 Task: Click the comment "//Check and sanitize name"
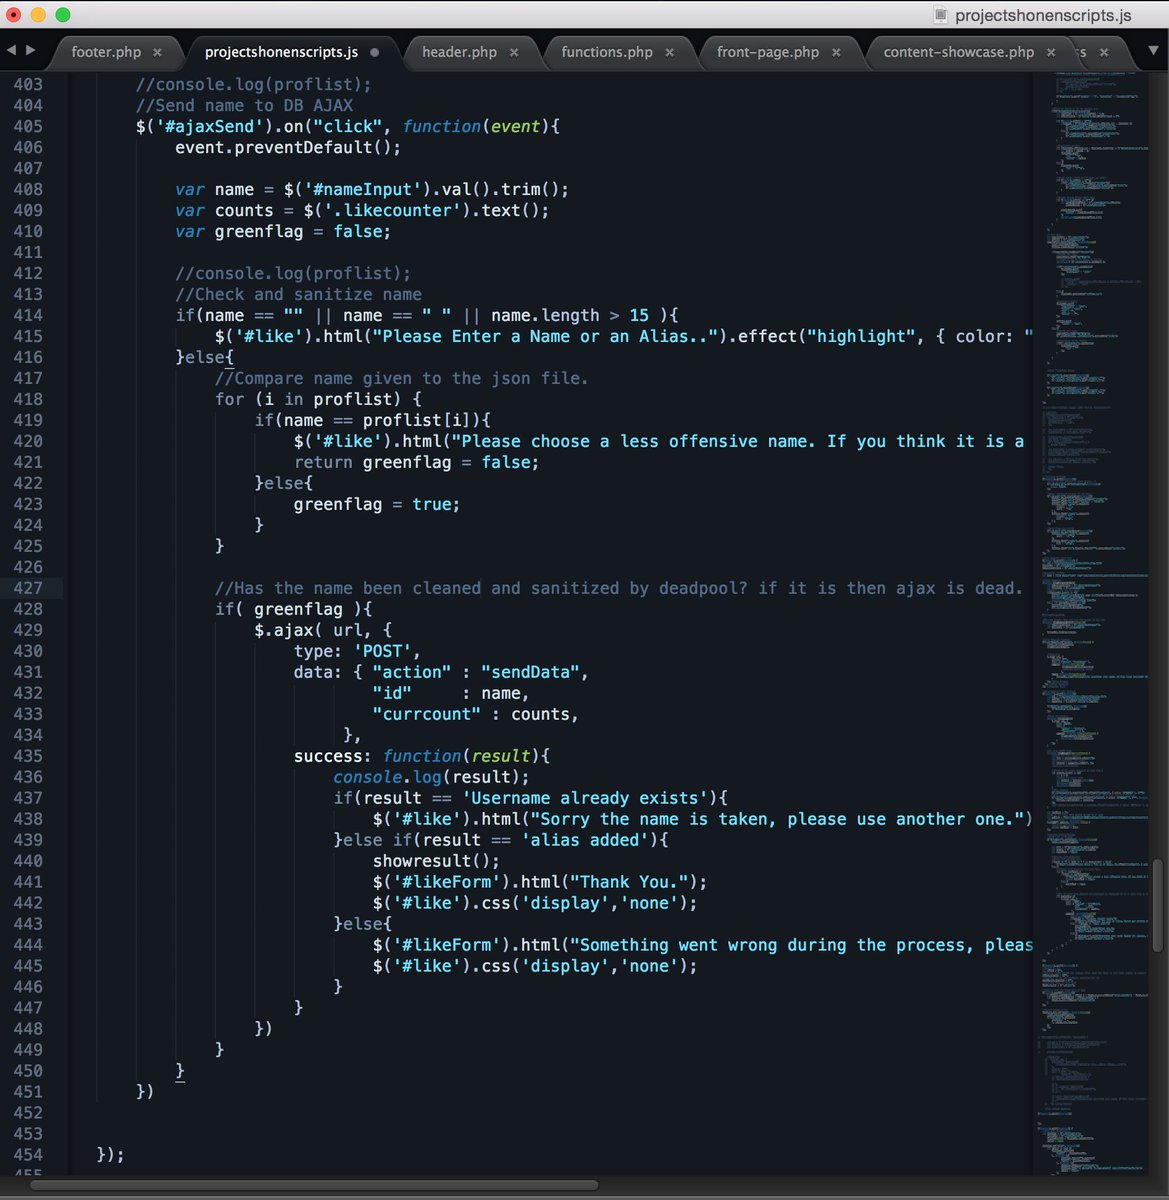pos(298,294)
